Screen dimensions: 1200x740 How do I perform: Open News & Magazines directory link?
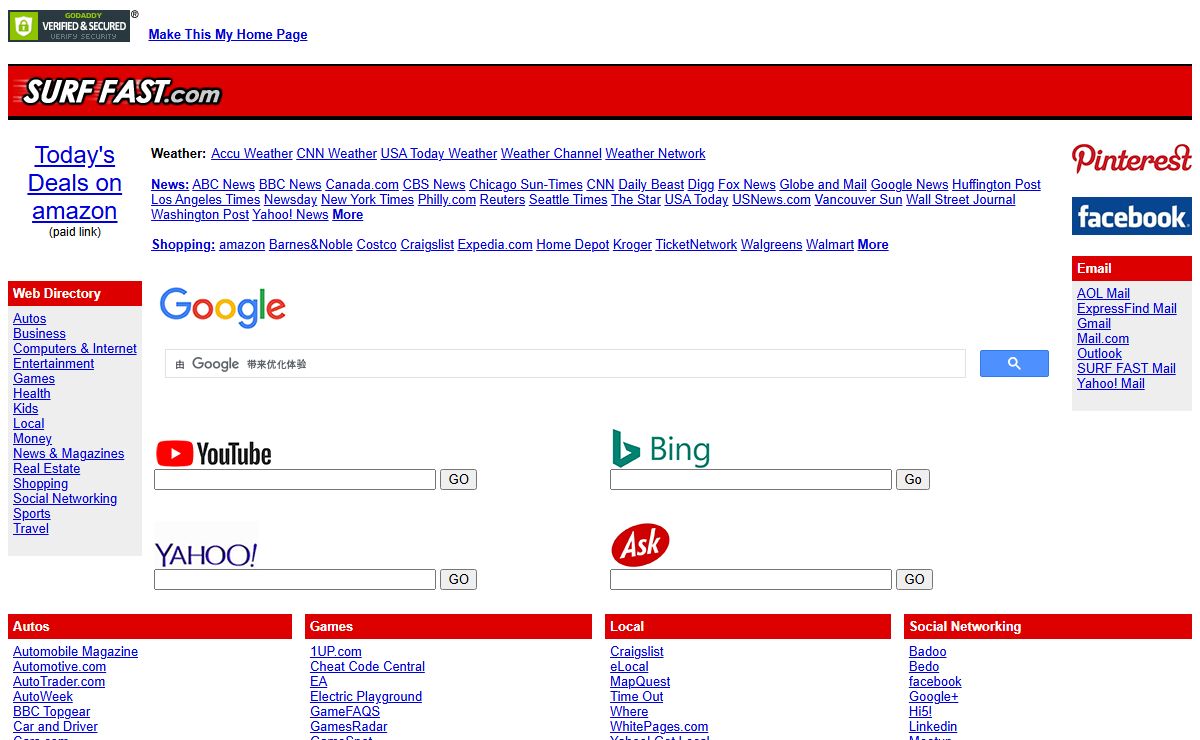(69, 454)
